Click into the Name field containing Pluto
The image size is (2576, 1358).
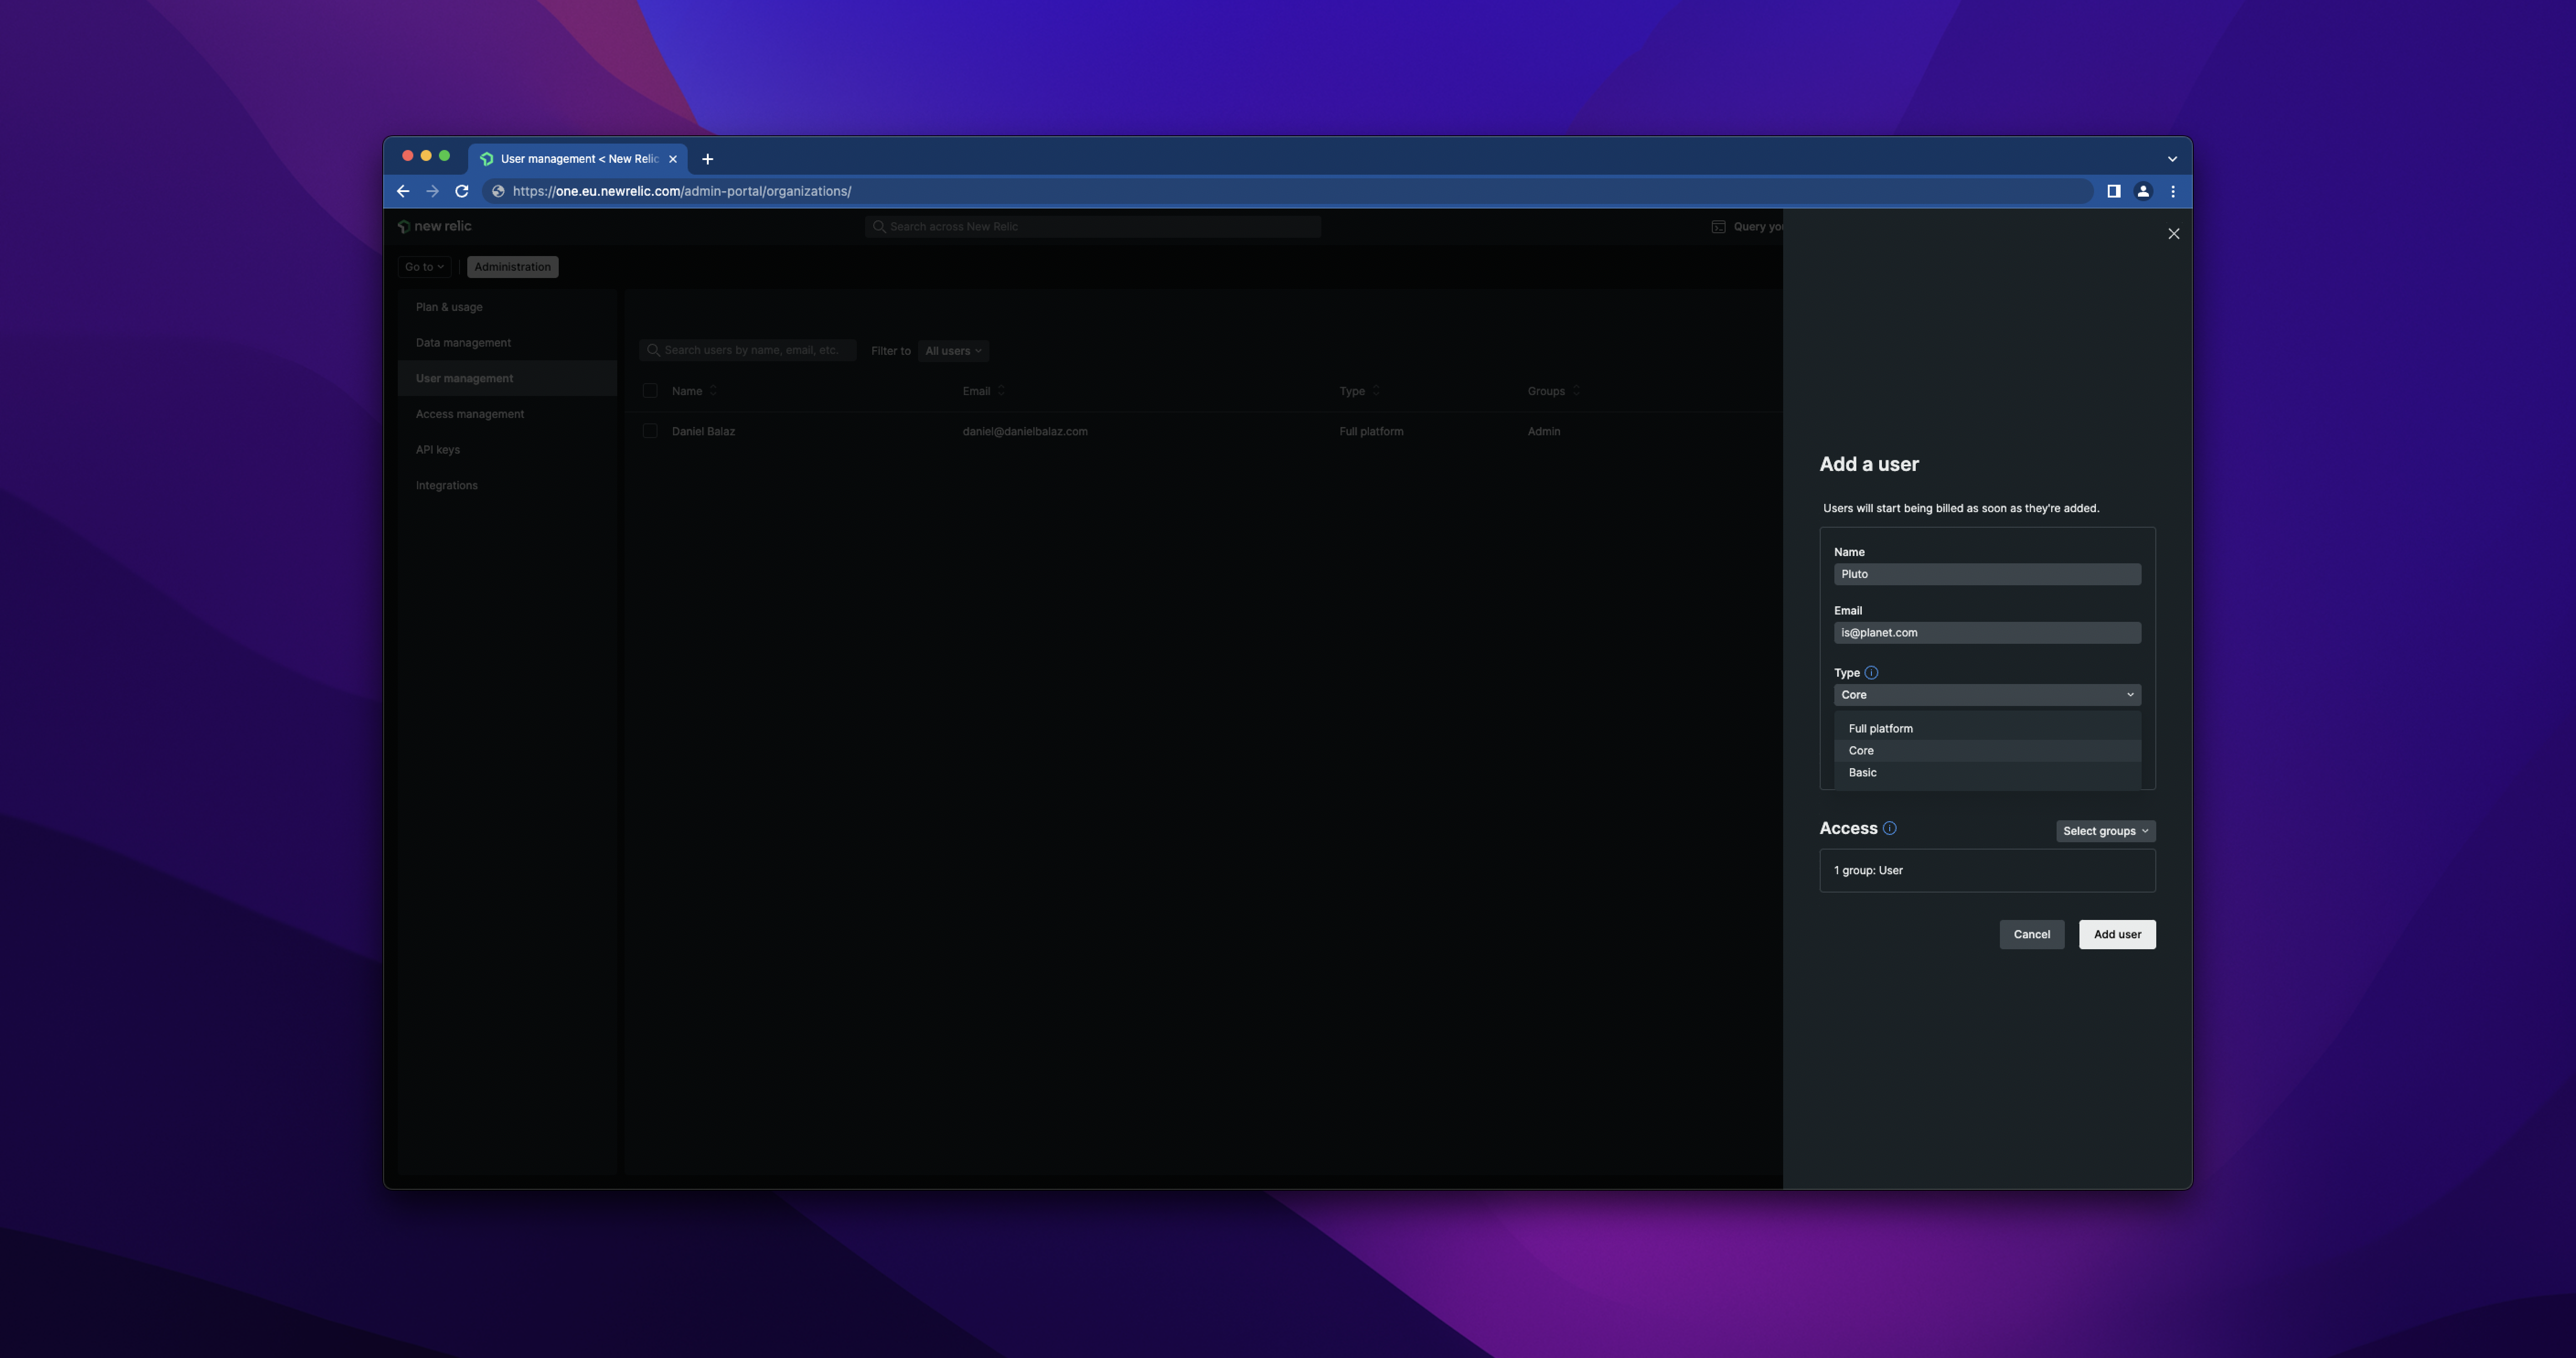[x=1986, y=574]
